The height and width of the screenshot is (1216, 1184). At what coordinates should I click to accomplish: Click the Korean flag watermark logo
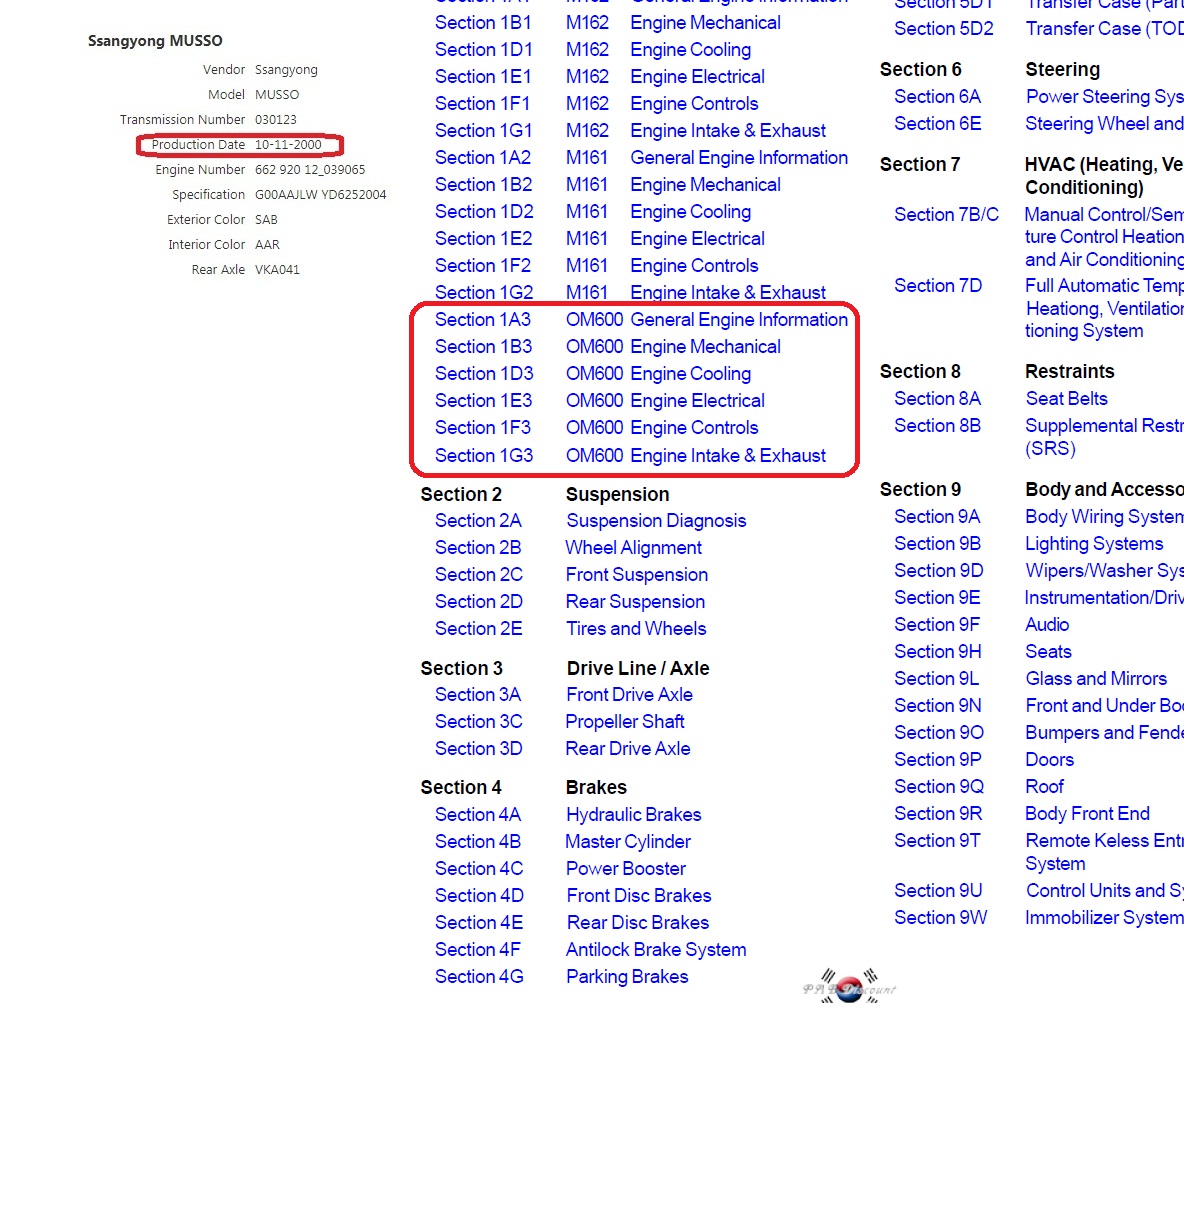(x=849, y=988)
